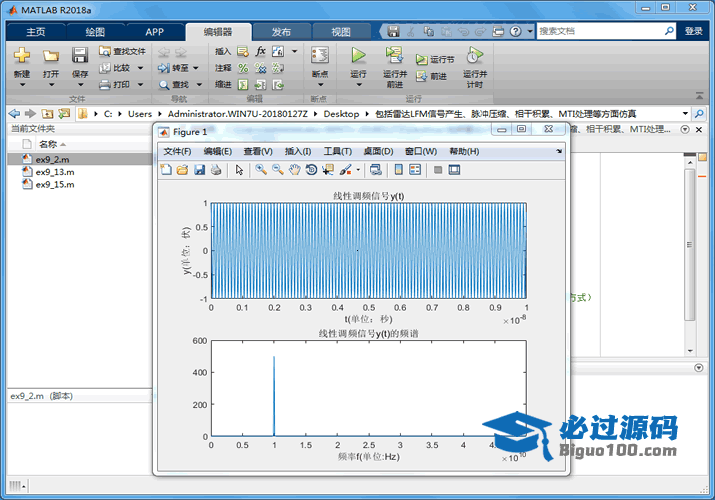Viewport: 715px width, 500px height.
Task: Click the Run and Time (运行并计时) icon
Action: (x=474, y=56)
